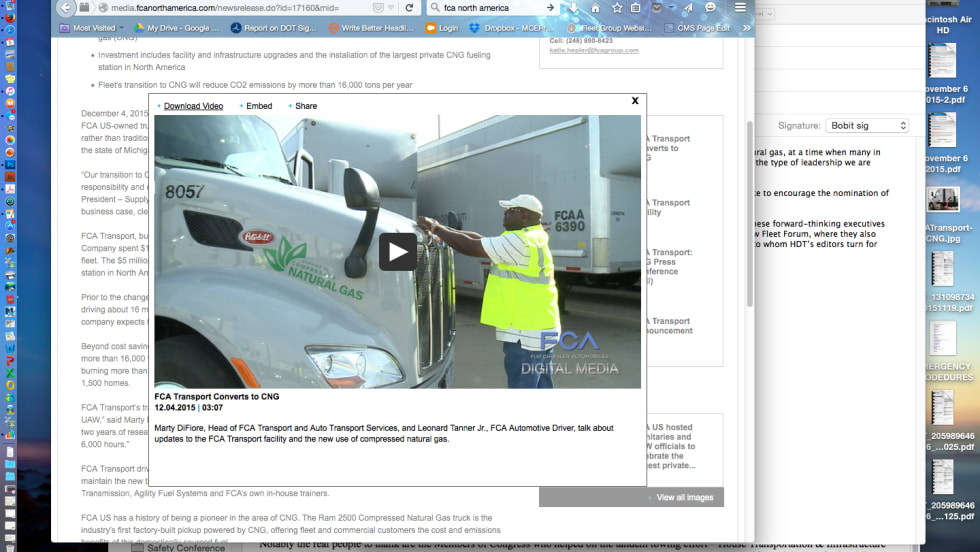Click the Share option in popup

pyautogui.click(x=305, y=106)
